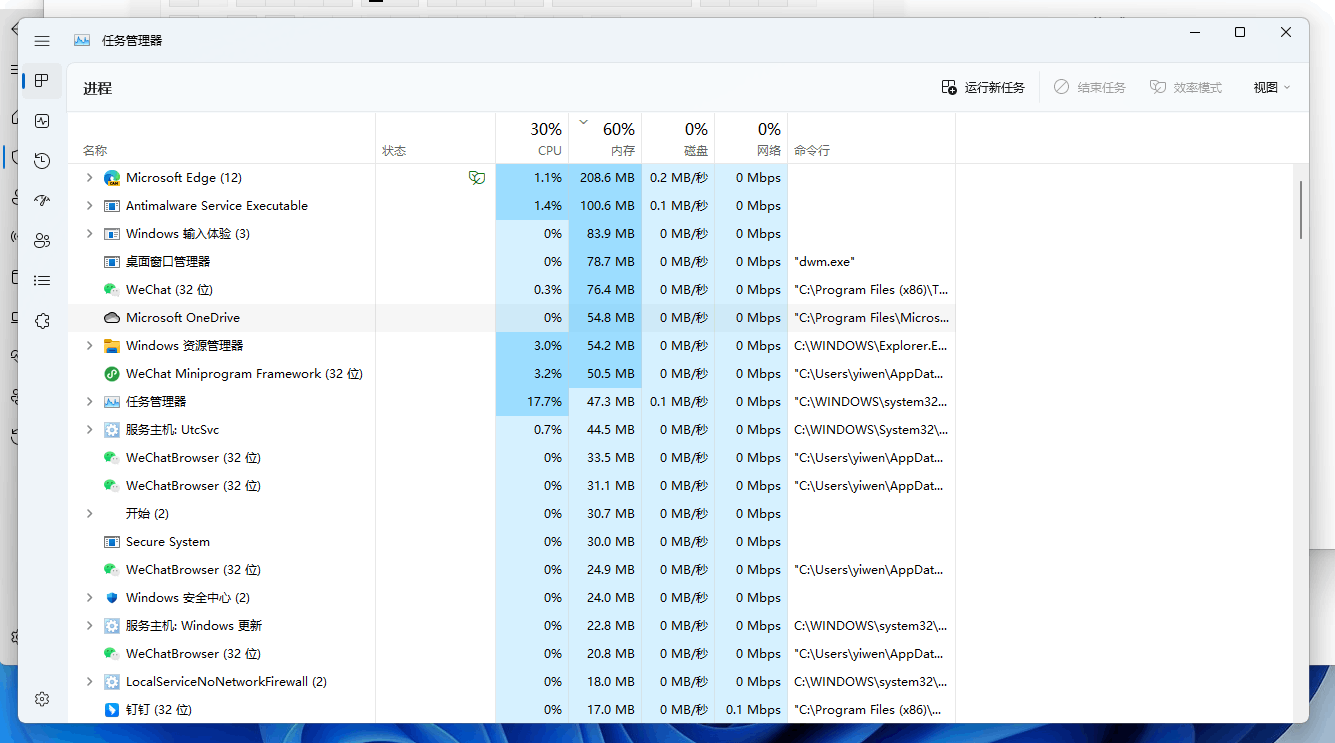Click the Windows 安全中心 shield icon

pos(112,598)
